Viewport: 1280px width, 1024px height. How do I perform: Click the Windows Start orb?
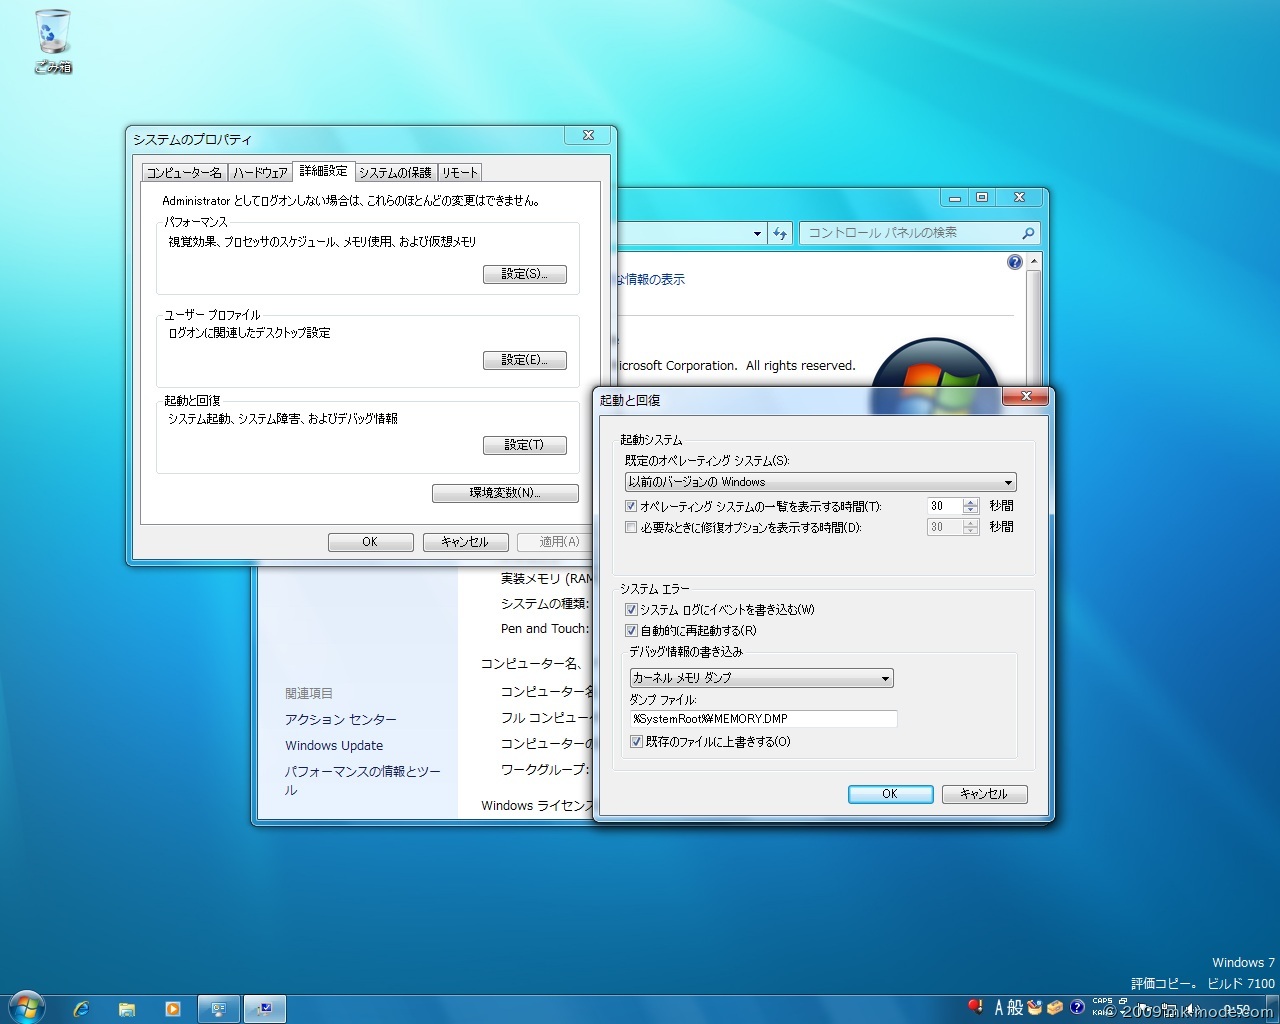(27, 1008)
